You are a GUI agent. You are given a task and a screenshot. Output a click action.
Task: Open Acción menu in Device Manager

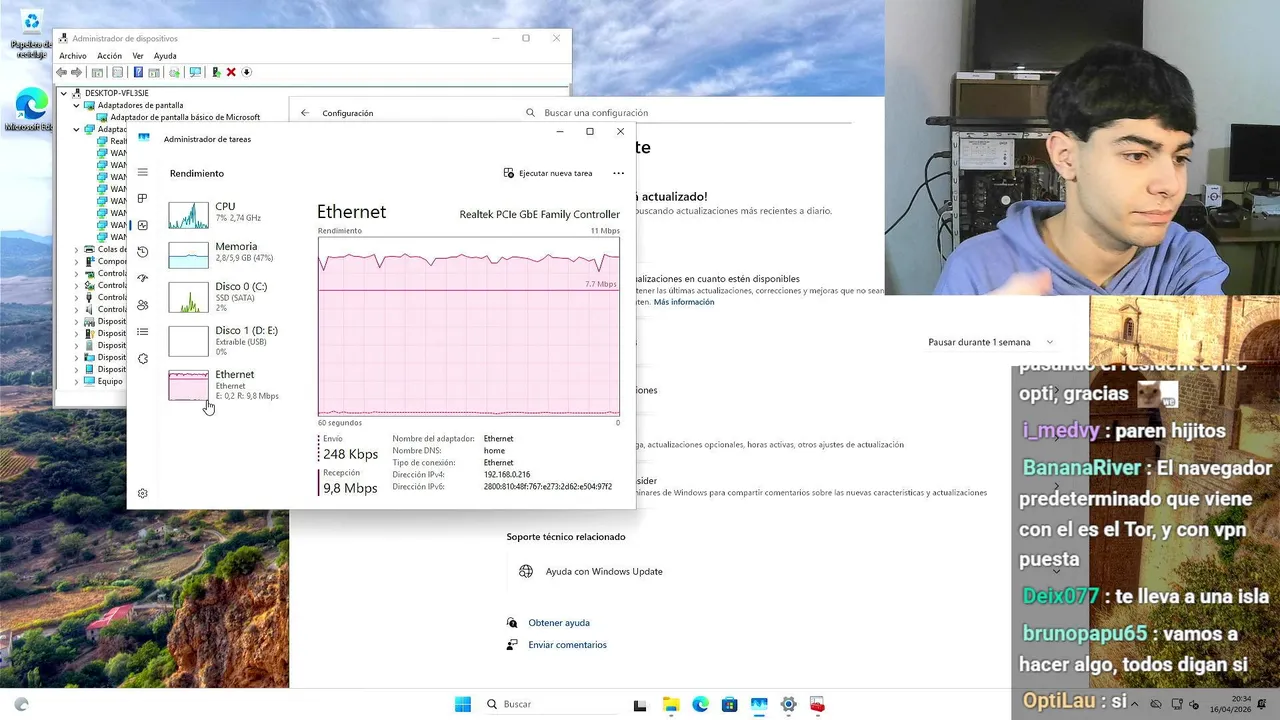pos(109,56)
